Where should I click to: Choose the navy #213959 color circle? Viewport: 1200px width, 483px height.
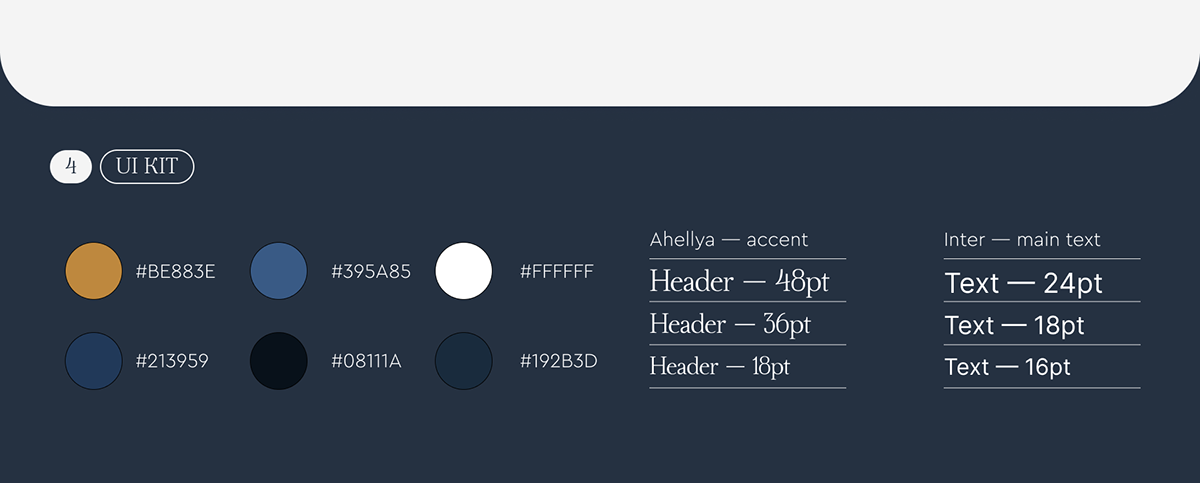click(x=93, y=361)
